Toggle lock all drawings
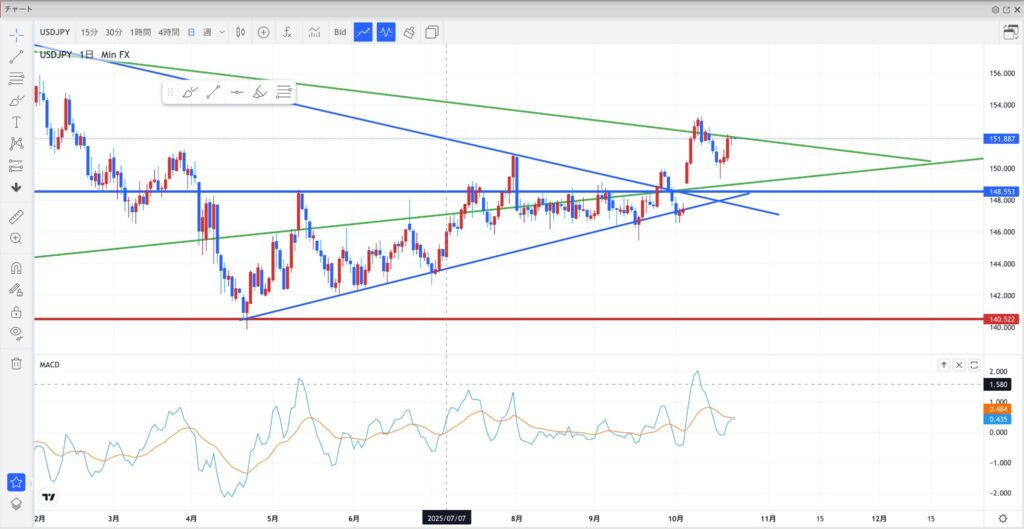Screen dimensions: 1024x529 click(16, 311)
